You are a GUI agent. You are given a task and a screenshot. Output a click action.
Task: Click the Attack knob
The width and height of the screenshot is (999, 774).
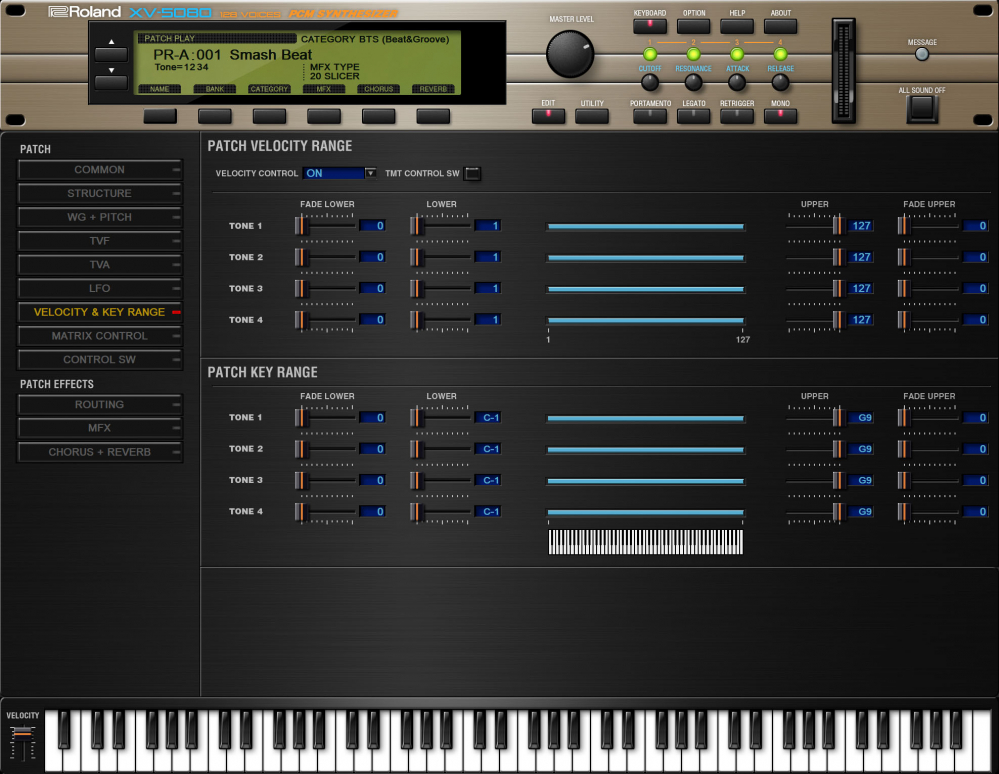(x=737, y=82)
